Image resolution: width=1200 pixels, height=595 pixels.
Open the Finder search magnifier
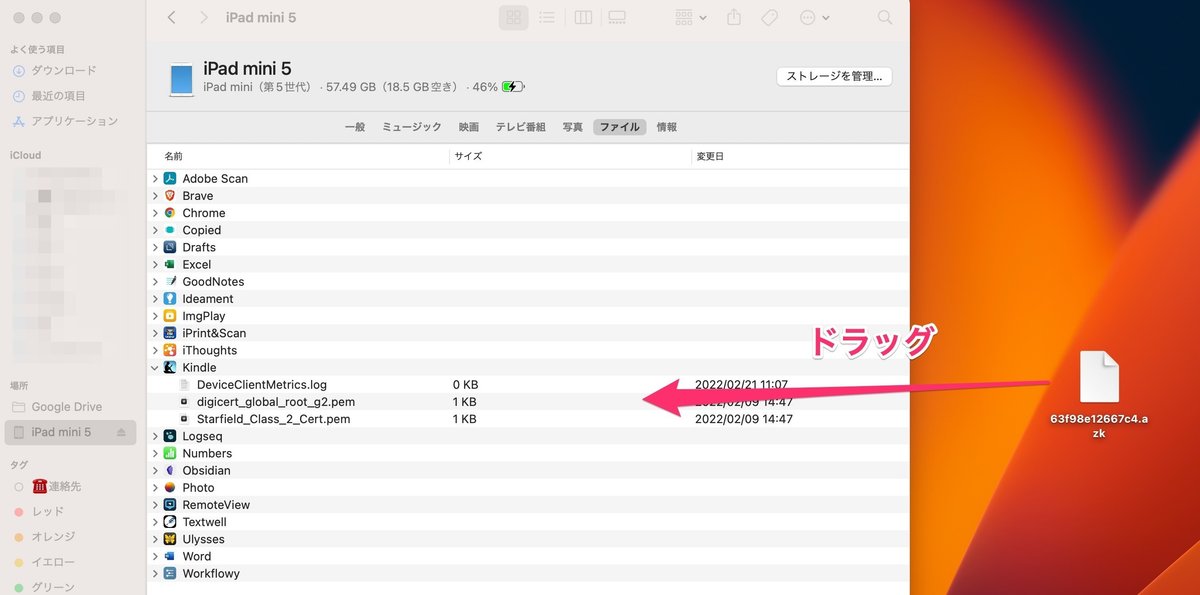pyautogui.click(x=885, y=18)
